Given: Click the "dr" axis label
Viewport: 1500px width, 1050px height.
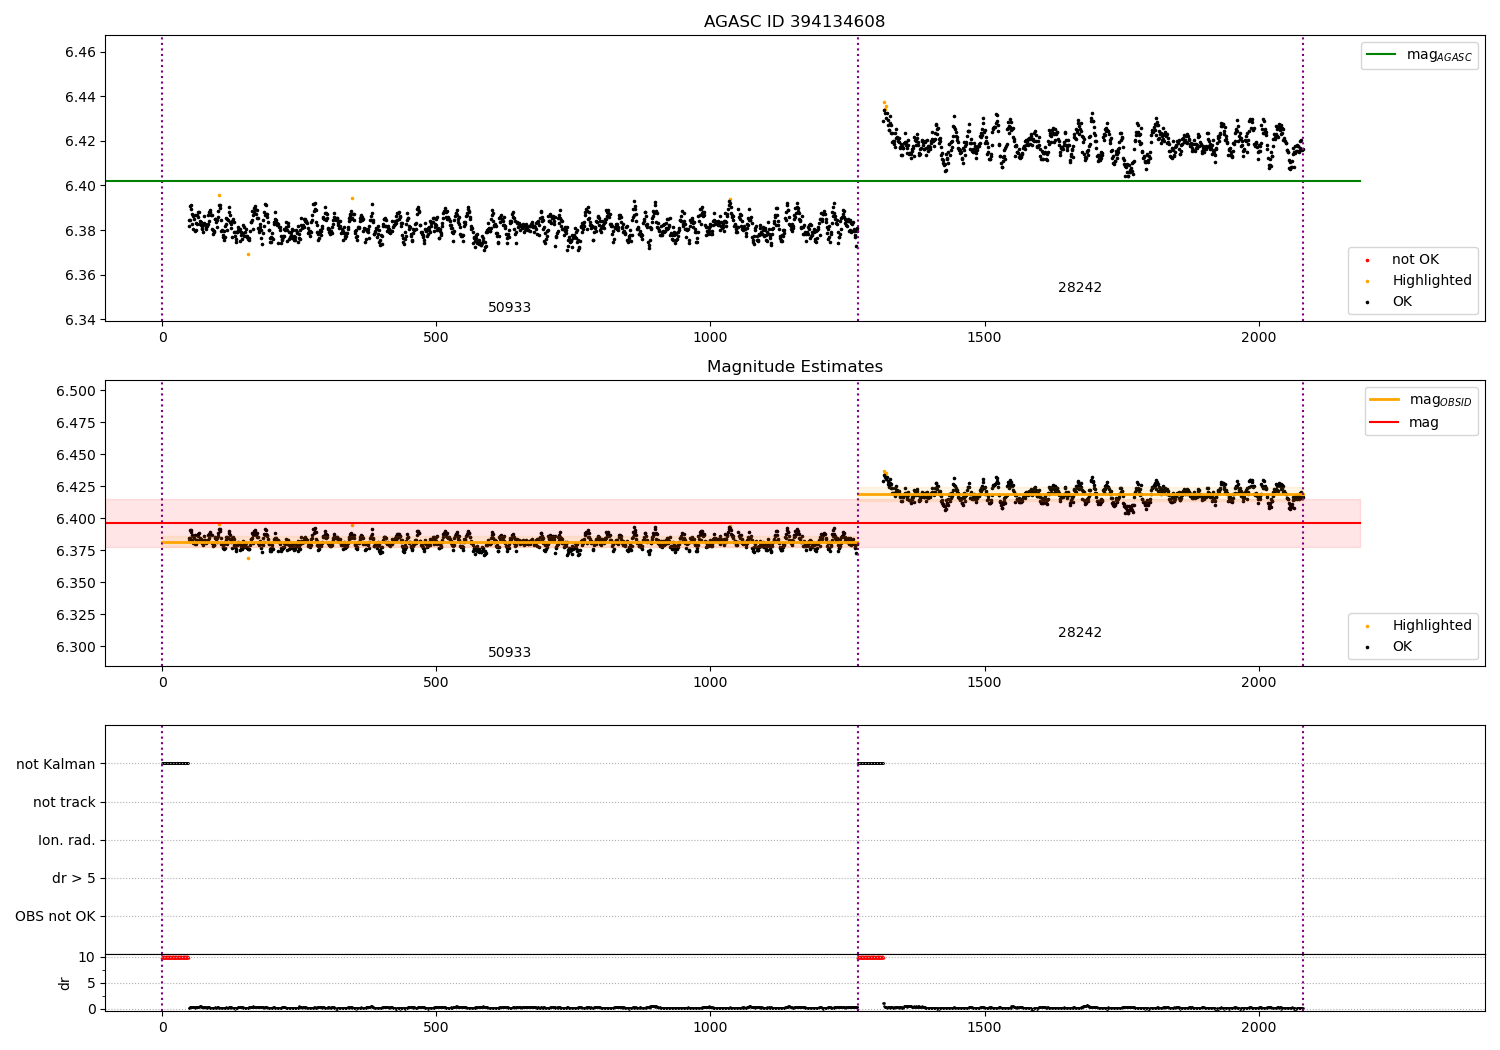Looking at the screenshot, I should tap(65, 983).
